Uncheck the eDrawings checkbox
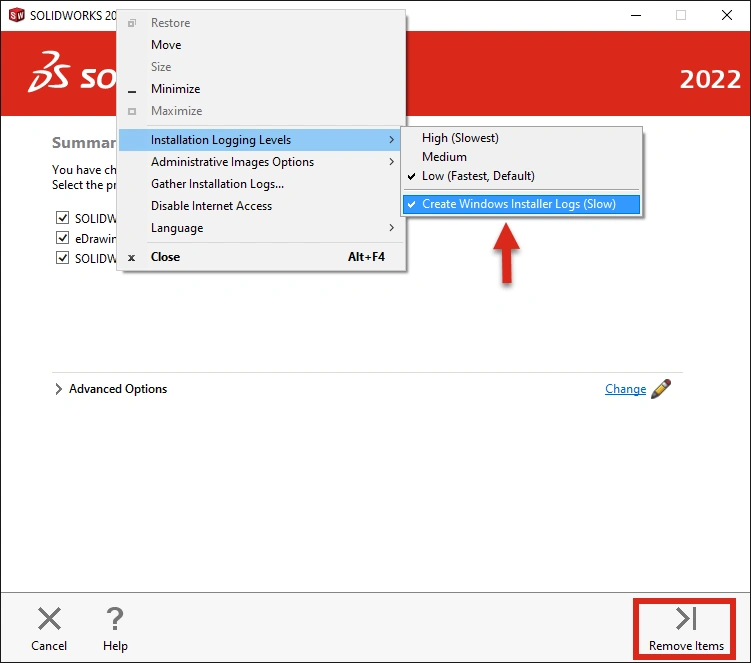 tap(62, 238)
